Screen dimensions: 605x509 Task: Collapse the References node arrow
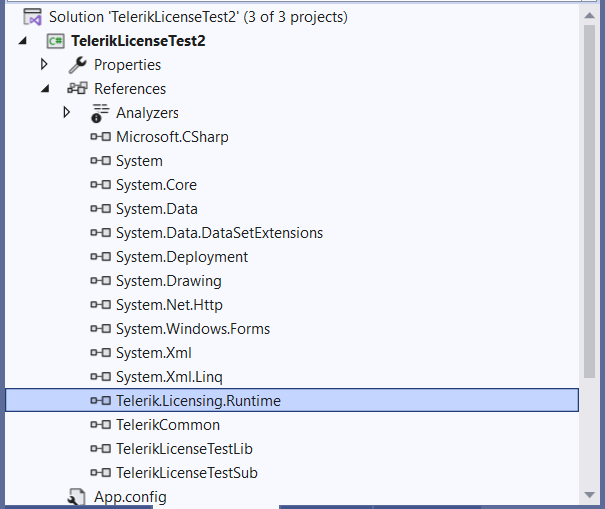tap(44, 89)
